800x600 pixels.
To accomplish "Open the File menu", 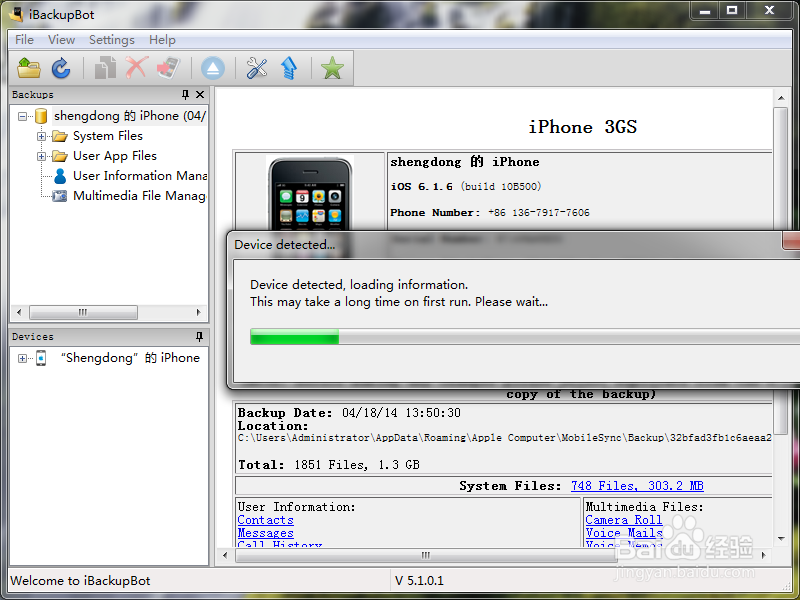I will coord(24,40).
